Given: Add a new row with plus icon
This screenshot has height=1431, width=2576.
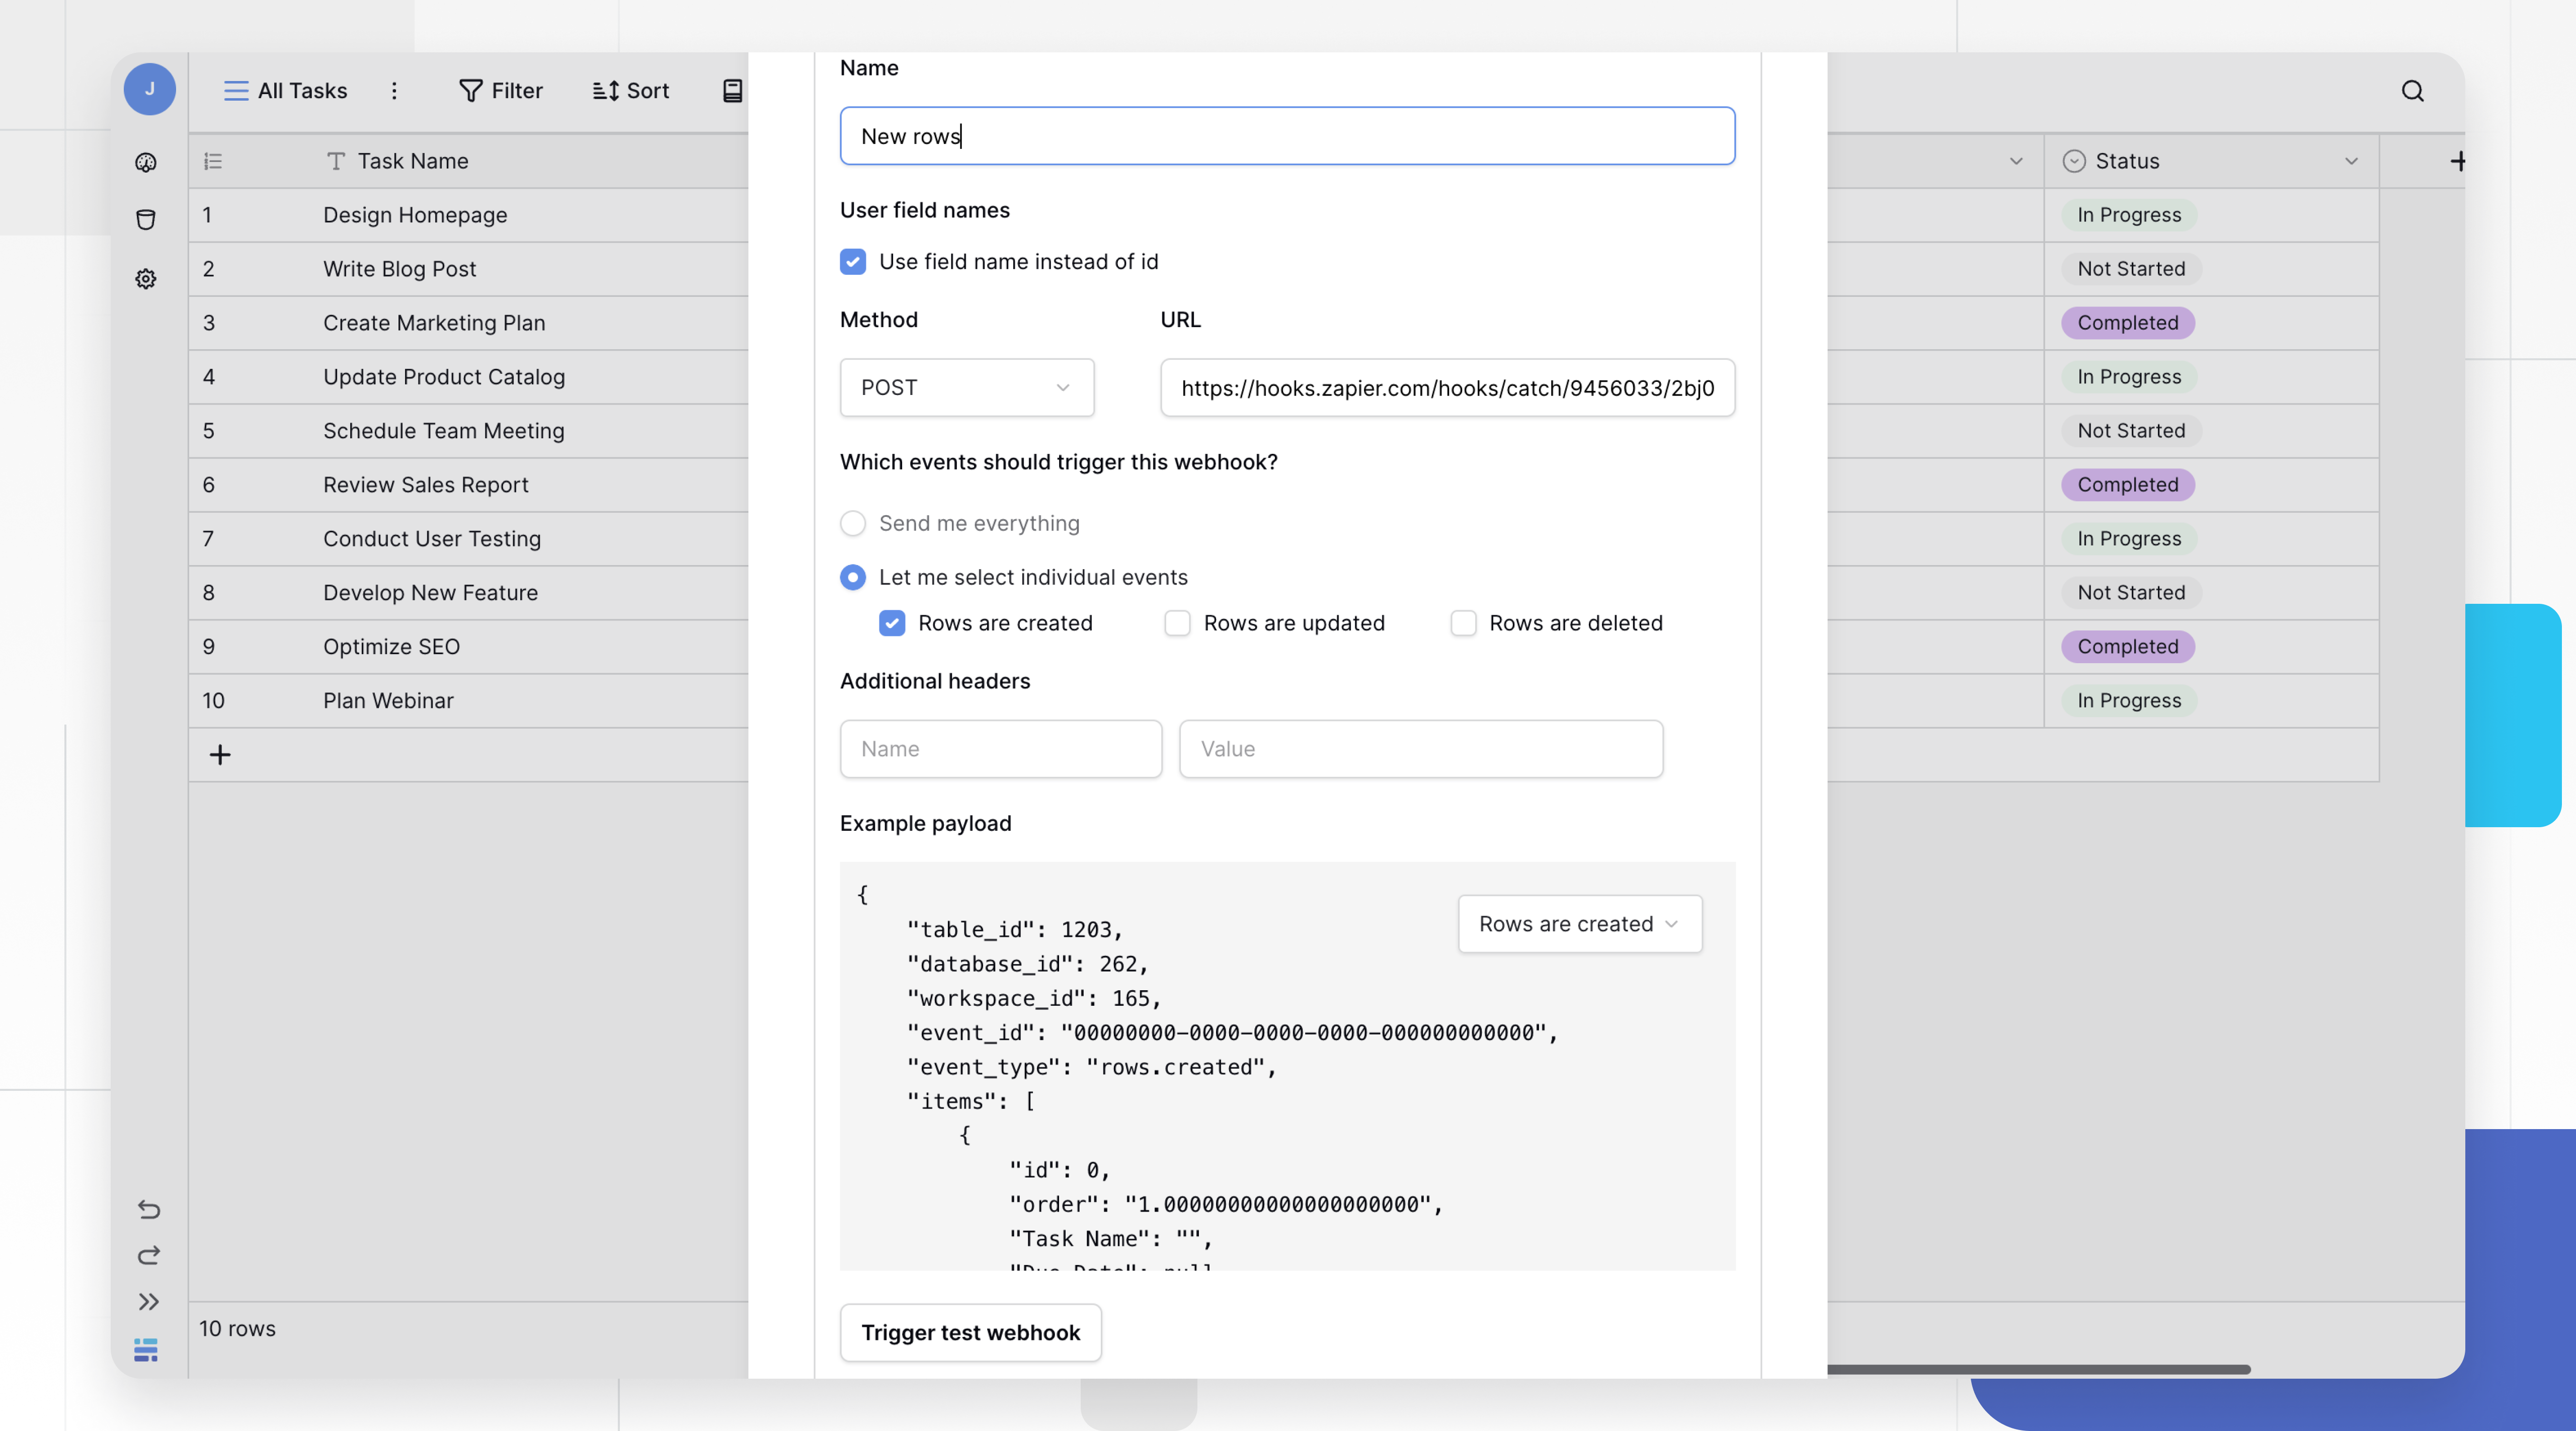Looking at the screenshot, I should click(x=220, y=755).
